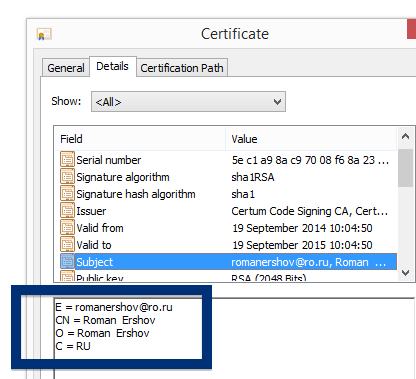Open the Certification Path tab

click(x=182, y=68)
